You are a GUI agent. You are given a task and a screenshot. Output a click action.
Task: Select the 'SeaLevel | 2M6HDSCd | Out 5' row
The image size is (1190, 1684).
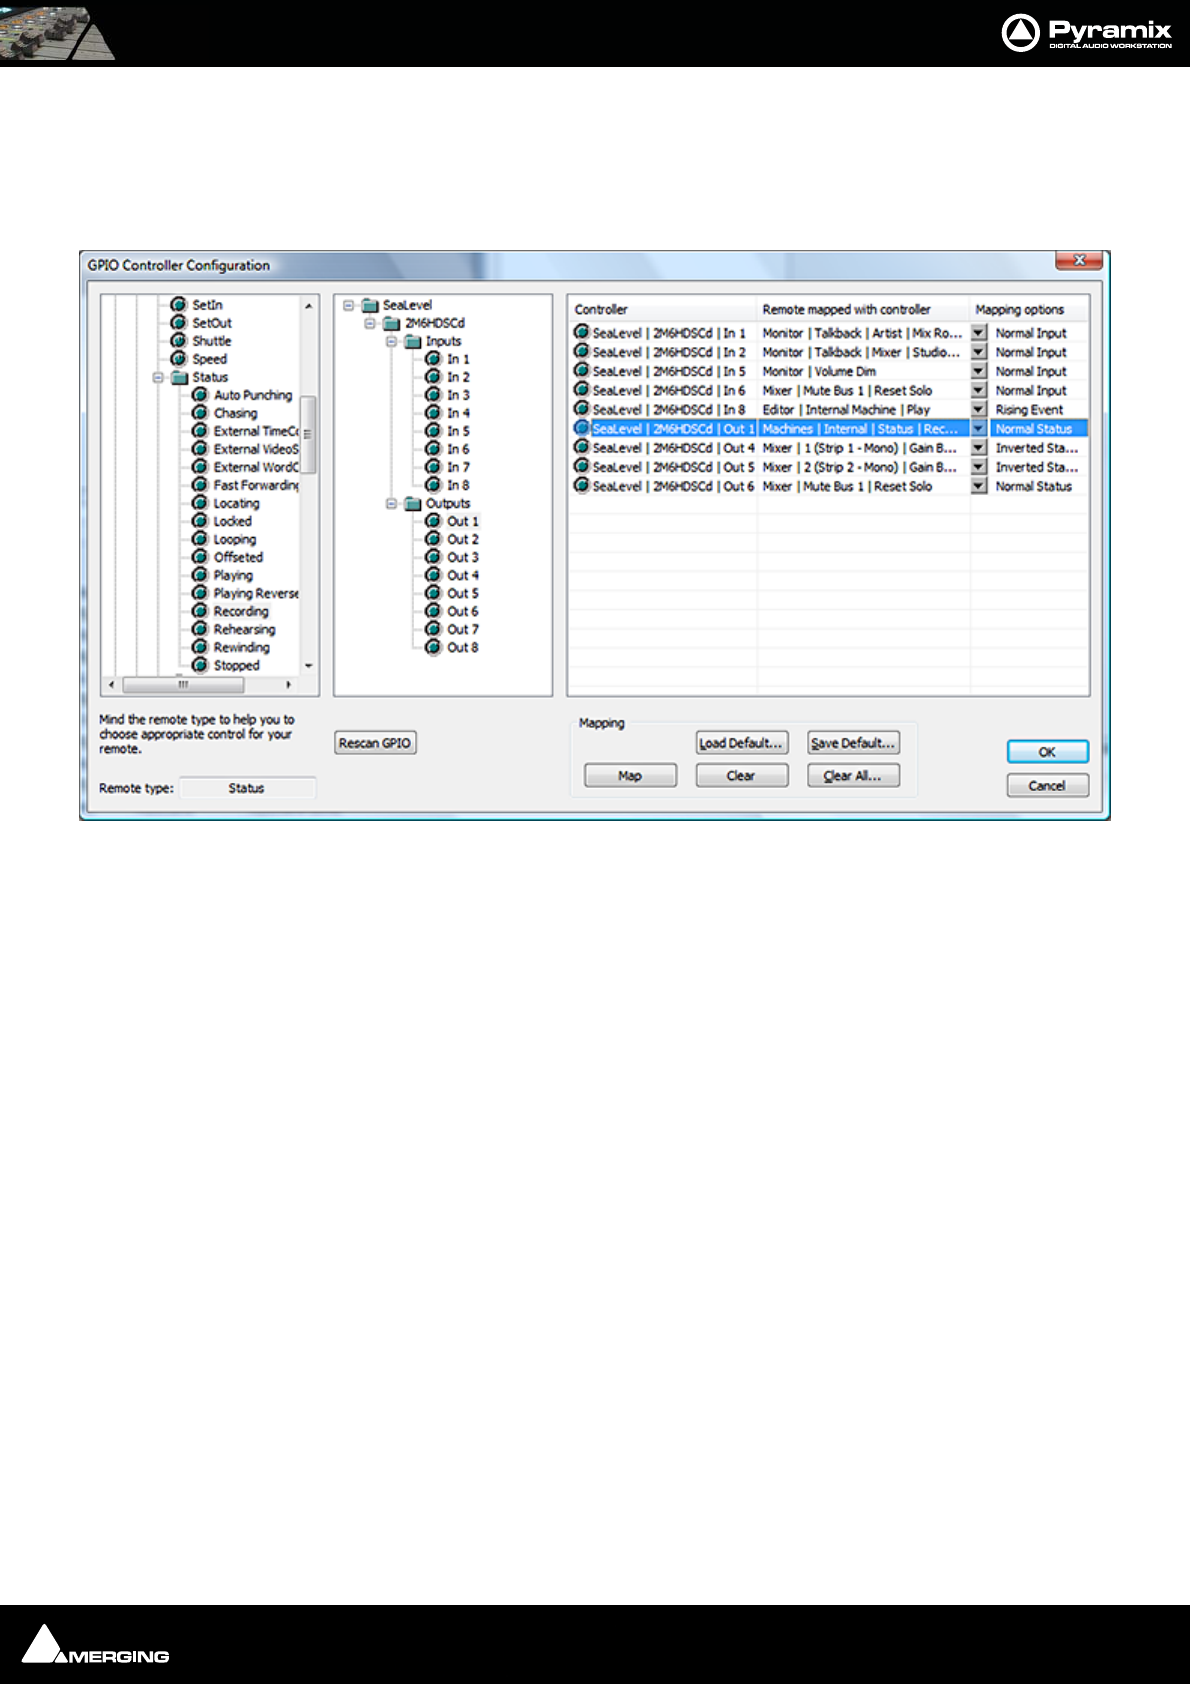(829, 467)
